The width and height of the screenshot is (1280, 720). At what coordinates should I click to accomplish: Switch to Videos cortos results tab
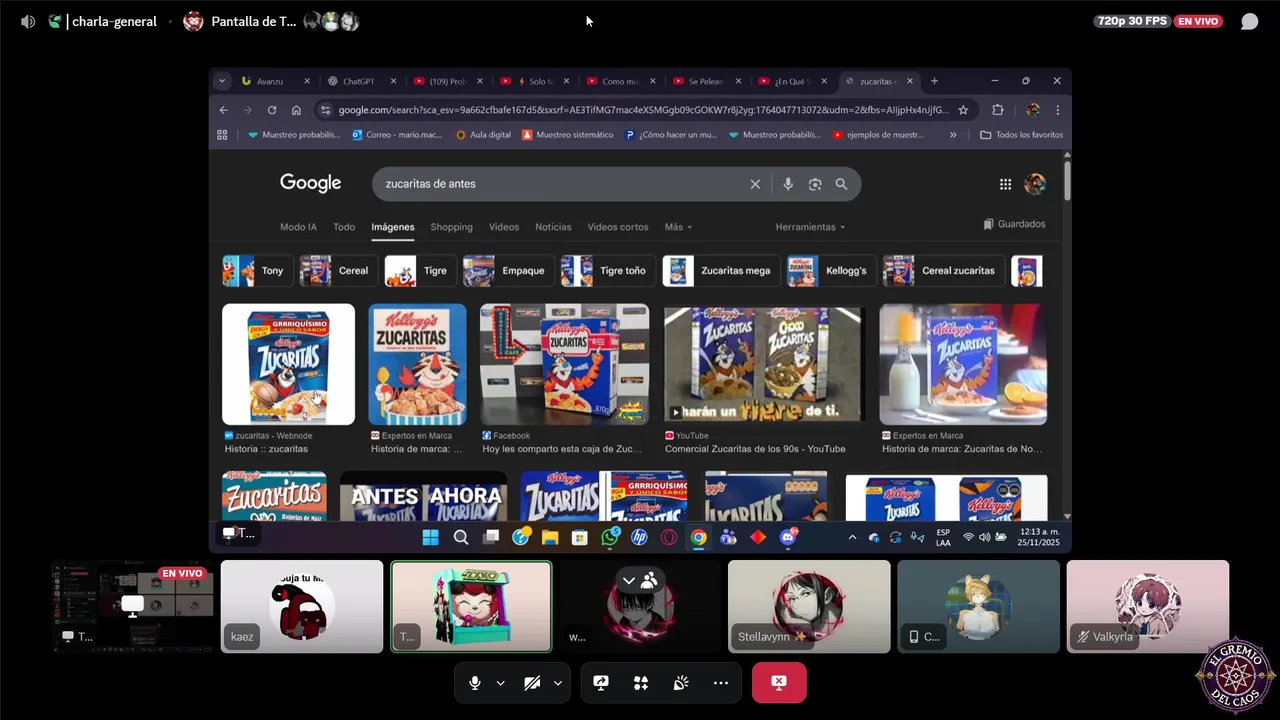(618, 227)
